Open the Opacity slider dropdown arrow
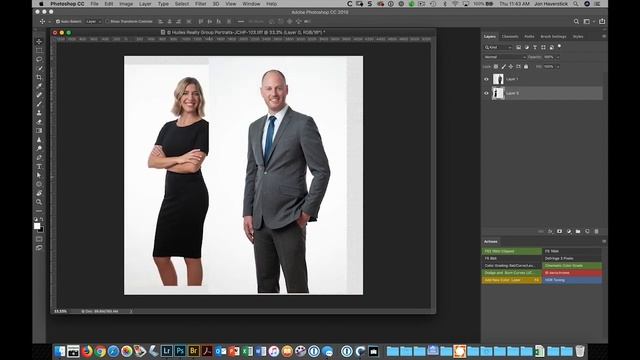The width and height of the screenshot is (640, 360). point(558,57)
